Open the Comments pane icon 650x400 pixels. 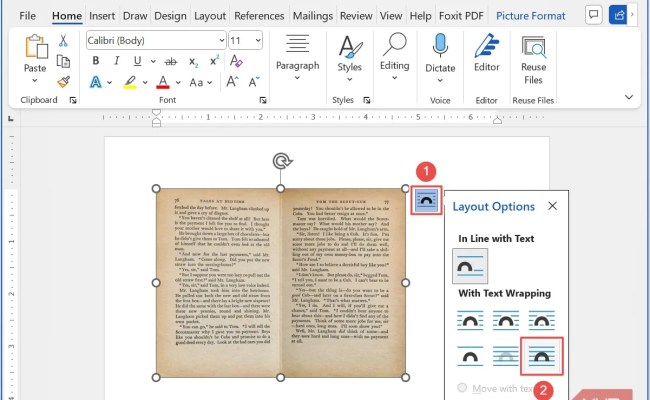594,15
